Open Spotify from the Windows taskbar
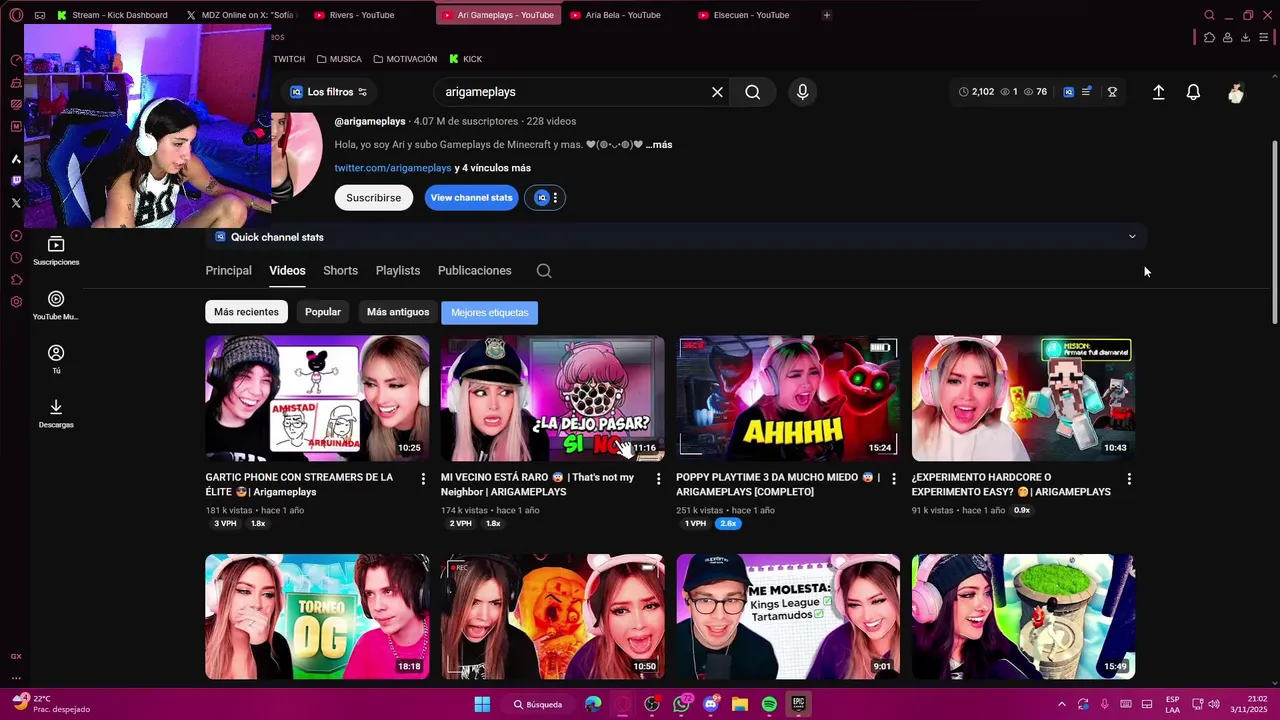Viewport: 1280px width, 720px height. (x=769, y=704)
